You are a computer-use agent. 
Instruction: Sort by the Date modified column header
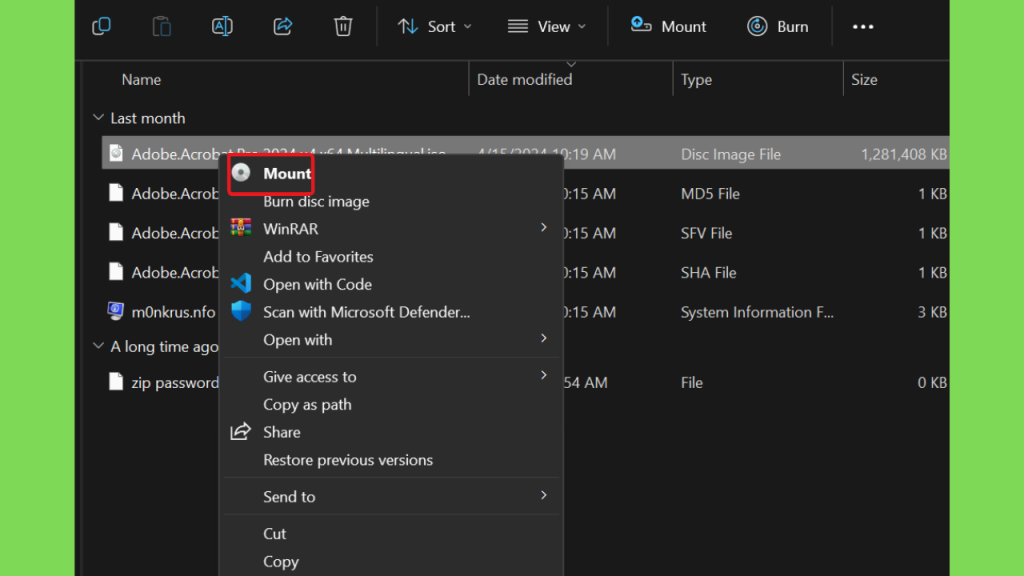point(524,80)
